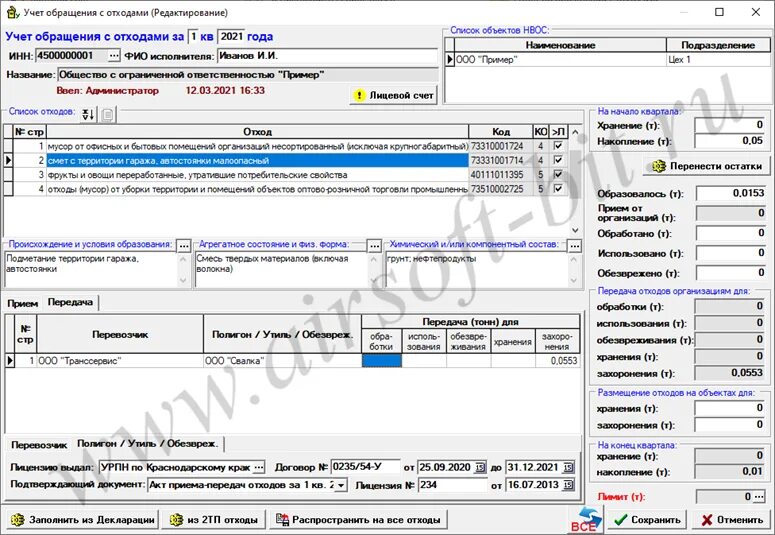Click the waste list scrollbar up arrow
The height and width of the screenshot is (535, 775).
[x=575, y=132]
